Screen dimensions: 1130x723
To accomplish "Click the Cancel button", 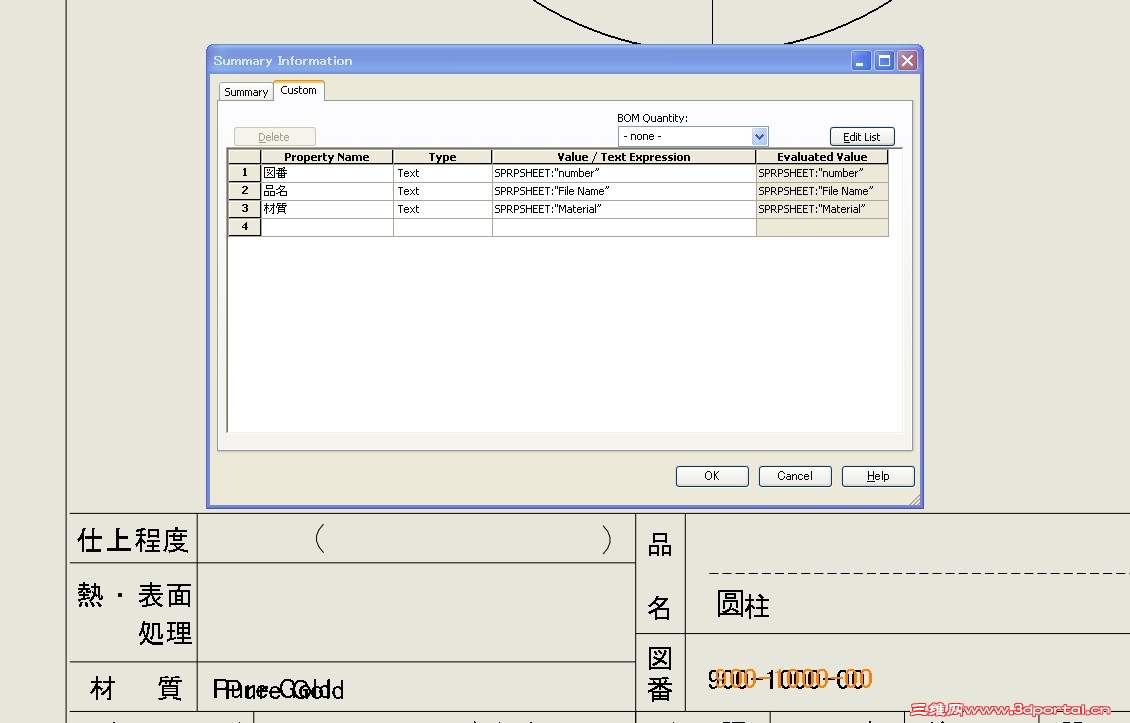I will click(x=795, y=476).
